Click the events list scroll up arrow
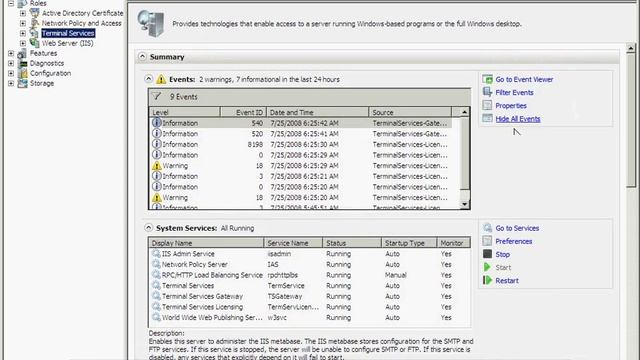Viewport: 640px width, 360px height. tap(464, 112)
